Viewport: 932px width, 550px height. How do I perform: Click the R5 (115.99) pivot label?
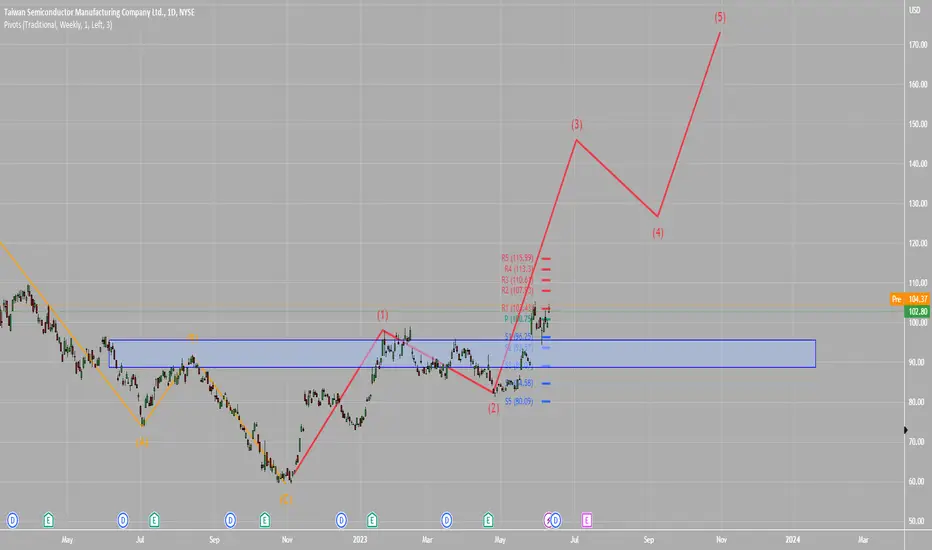pos(517,258)
